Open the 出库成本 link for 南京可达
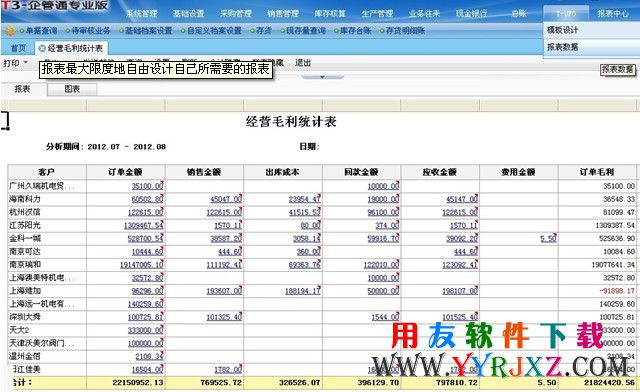The height and width of the screenshot is (392, 640). coord(309,252)
